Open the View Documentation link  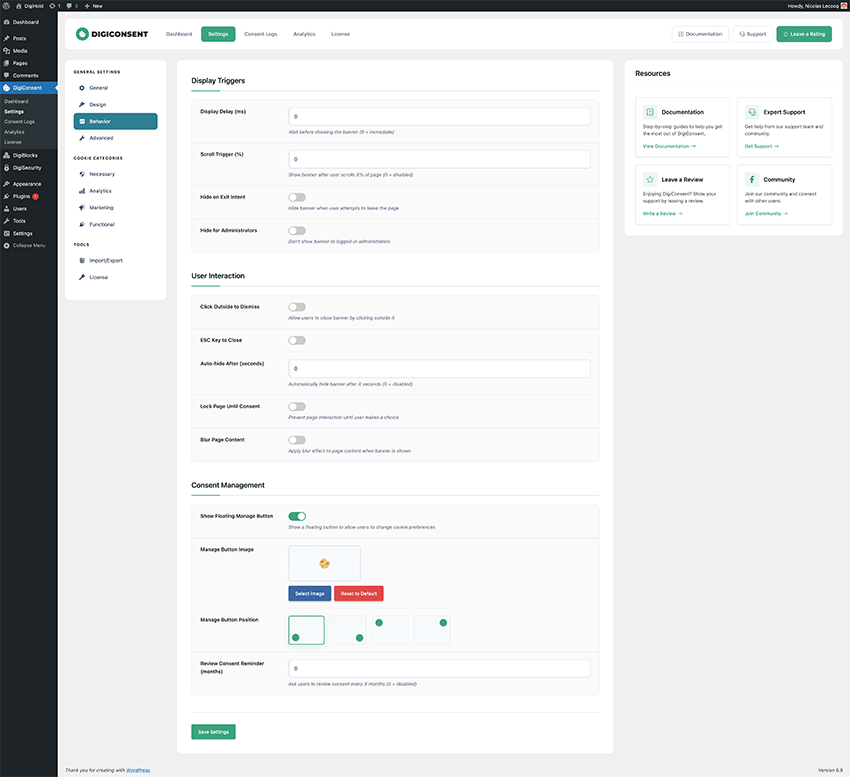(x=669, y=146)
